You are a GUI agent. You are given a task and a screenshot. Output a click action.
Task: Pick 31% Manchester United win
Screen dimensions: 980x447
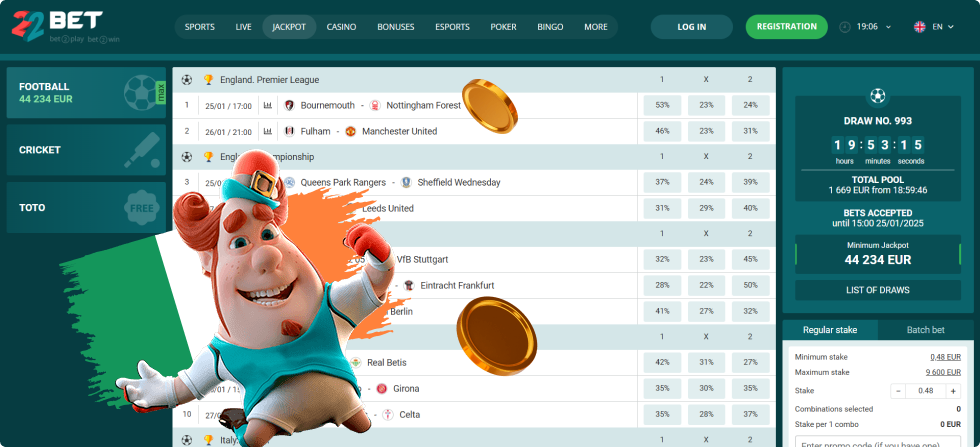pyautogui.click(x=750, y=131)
